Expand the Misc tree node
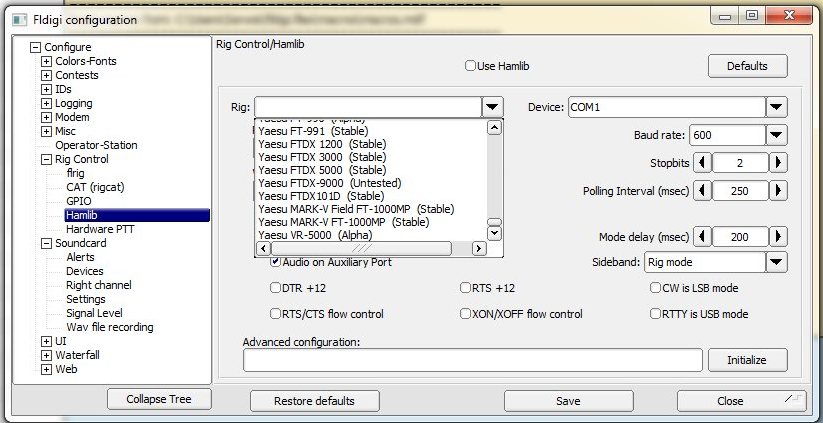The width and height of the screenshot is (823, 423). 47,131
